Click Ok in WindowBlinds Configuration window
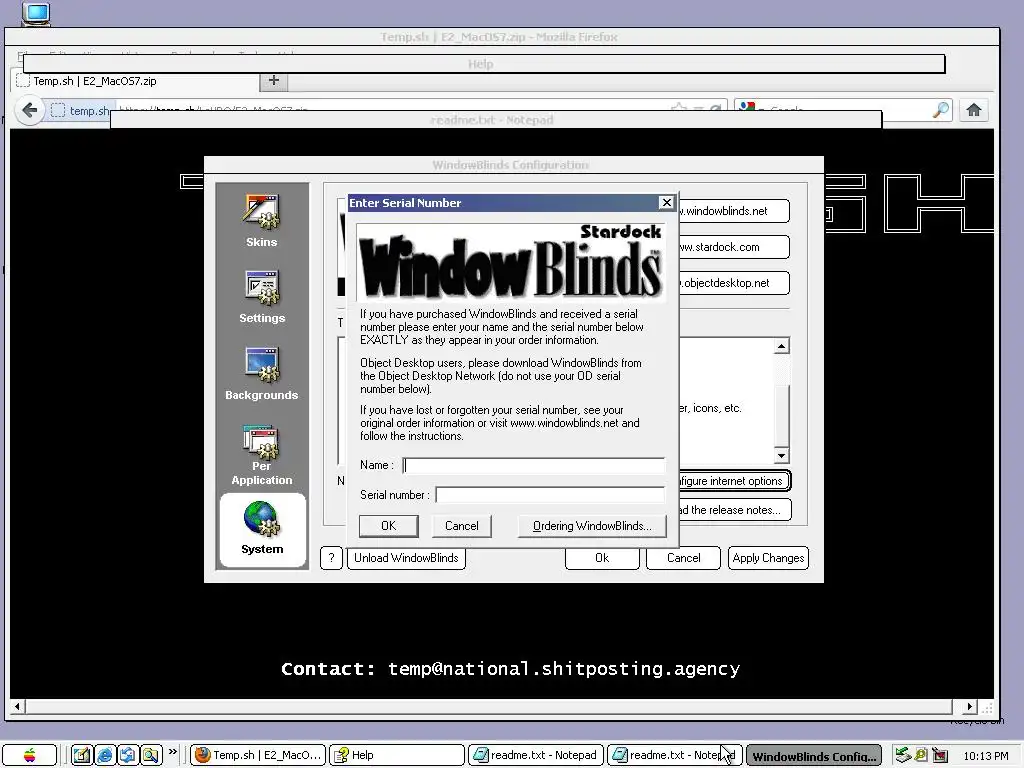The image size is (1024, 768). coord(602,558)
